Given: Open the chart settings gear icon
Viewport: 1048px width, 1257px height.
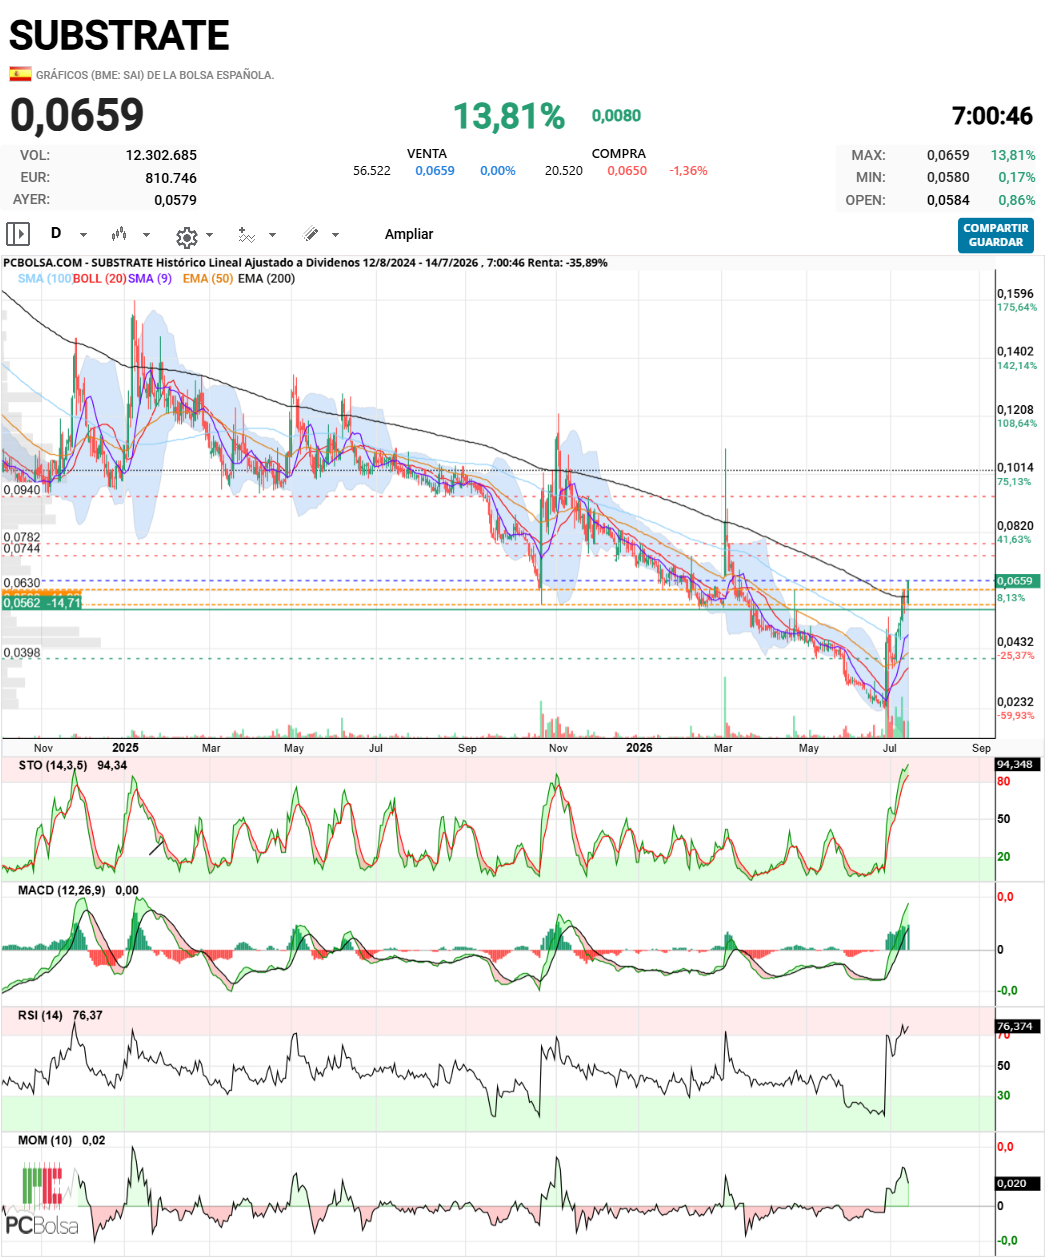Looking at the screenshot, I should [186, 236].
